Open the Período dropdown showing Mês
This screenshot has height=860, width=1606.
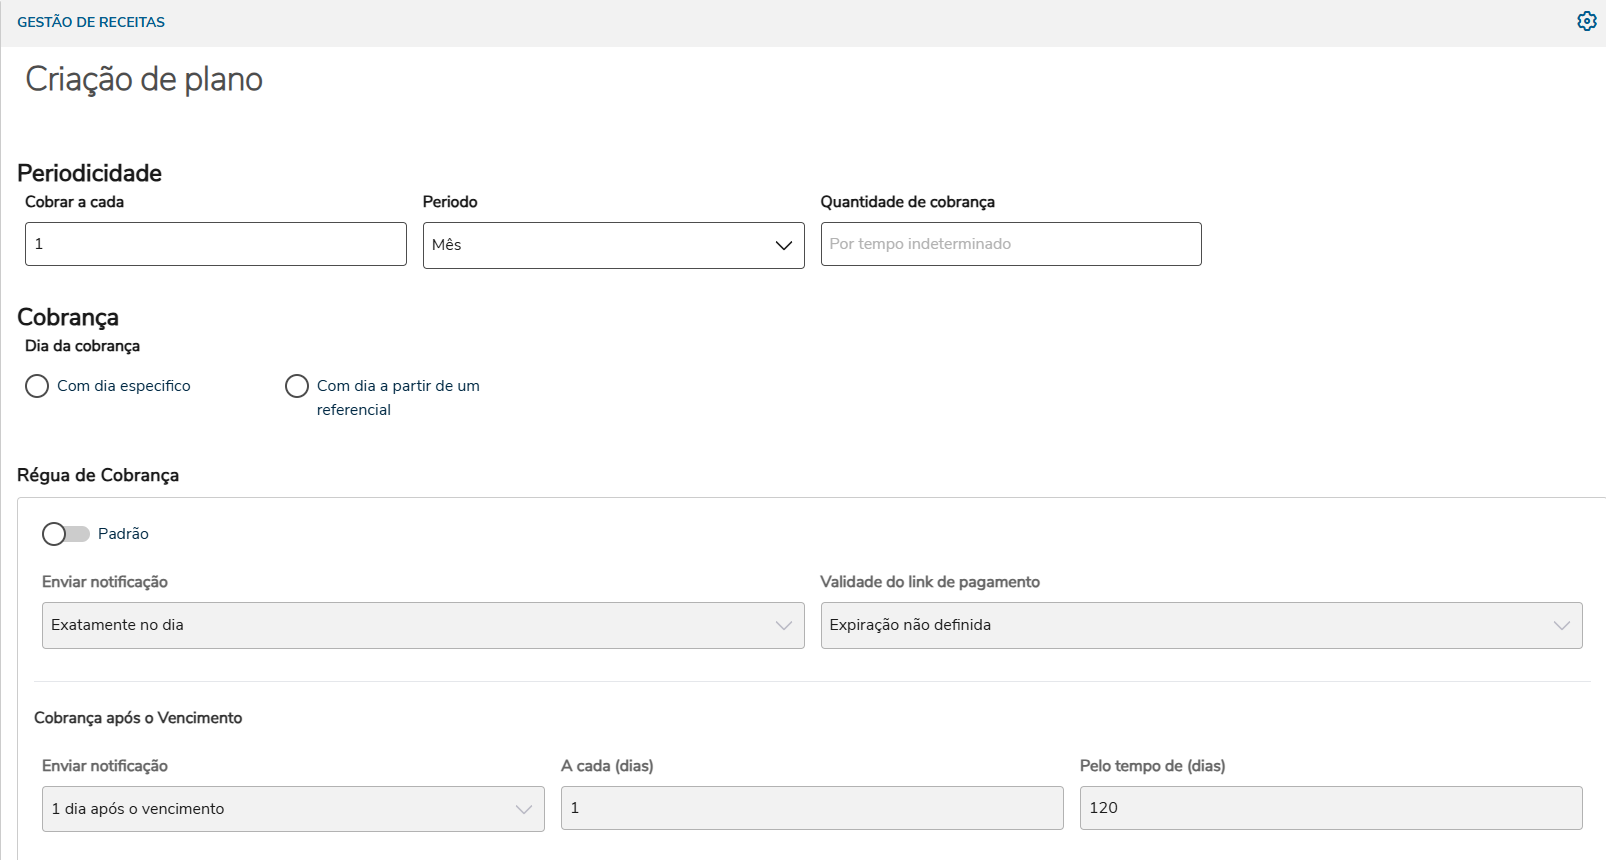(600, 245)
